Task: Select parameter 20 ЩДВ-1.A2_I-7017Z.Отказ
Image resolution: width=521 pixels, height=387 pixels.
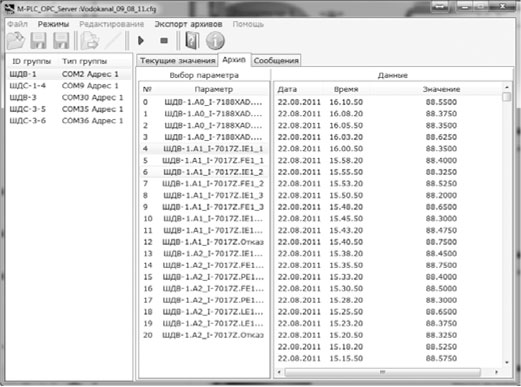Action: (204, 335)
